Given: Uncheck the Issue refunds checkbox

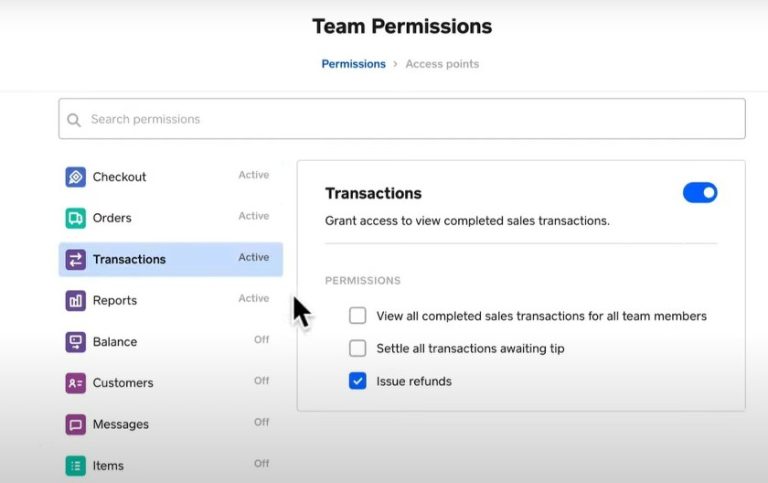Looking at the screenshot, I should click(x=358, y=381).
